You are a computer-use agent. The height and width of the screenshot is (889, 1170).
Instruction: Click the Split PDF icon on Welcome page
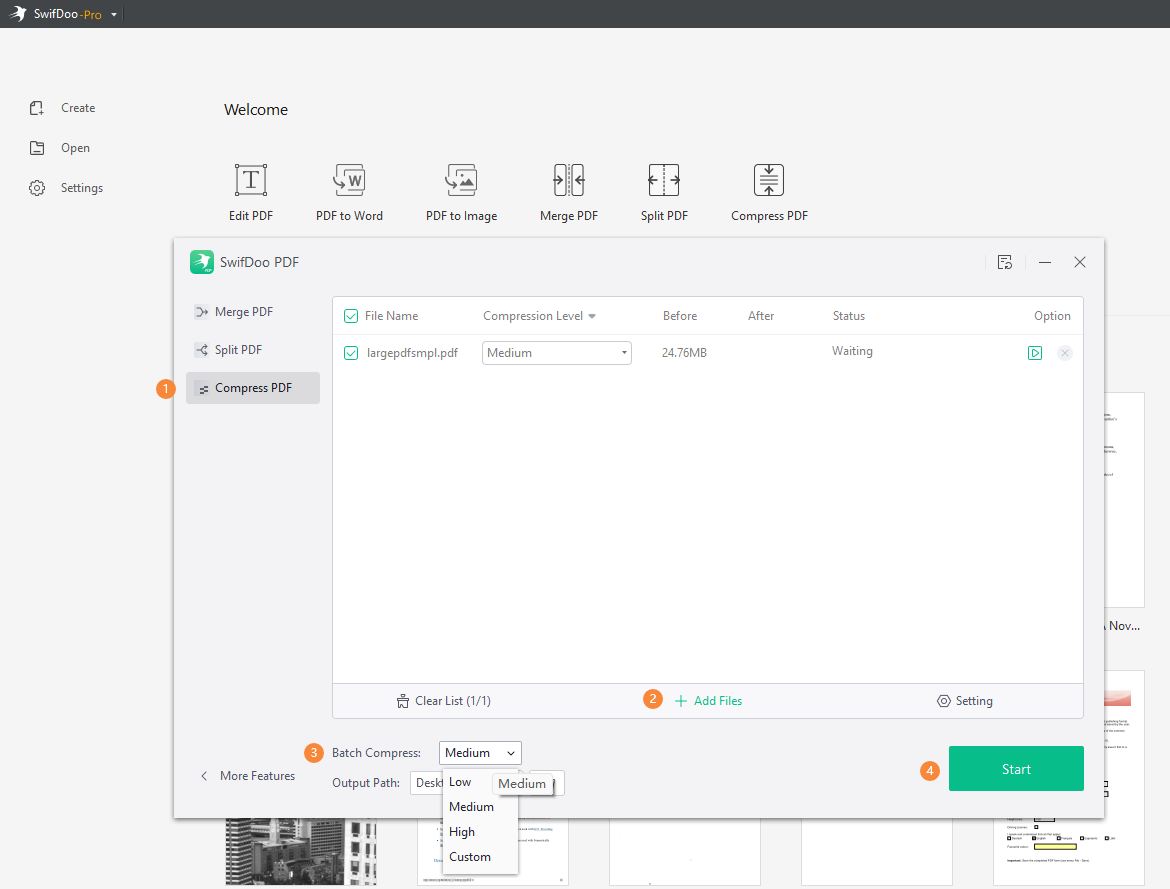click(664, 180)
